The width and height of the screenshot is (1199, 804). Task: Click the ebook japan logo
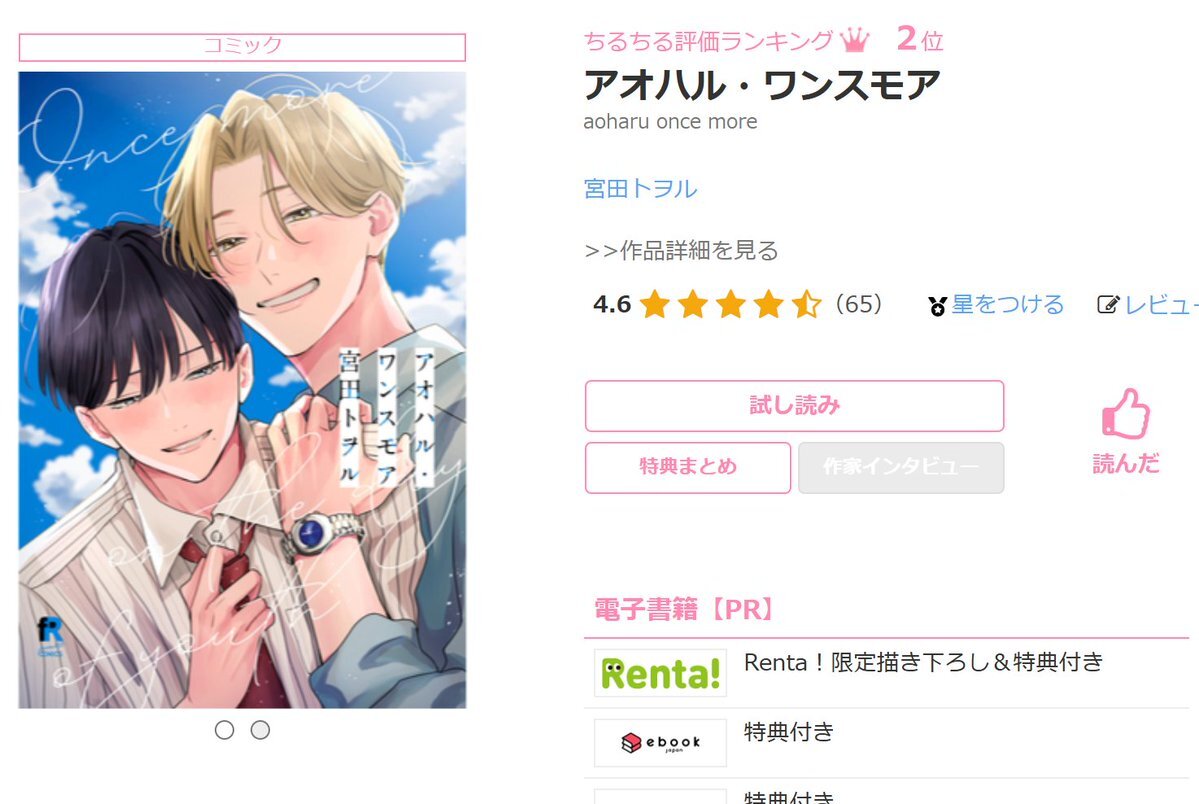pyautogui.click(x=661, y=742)
